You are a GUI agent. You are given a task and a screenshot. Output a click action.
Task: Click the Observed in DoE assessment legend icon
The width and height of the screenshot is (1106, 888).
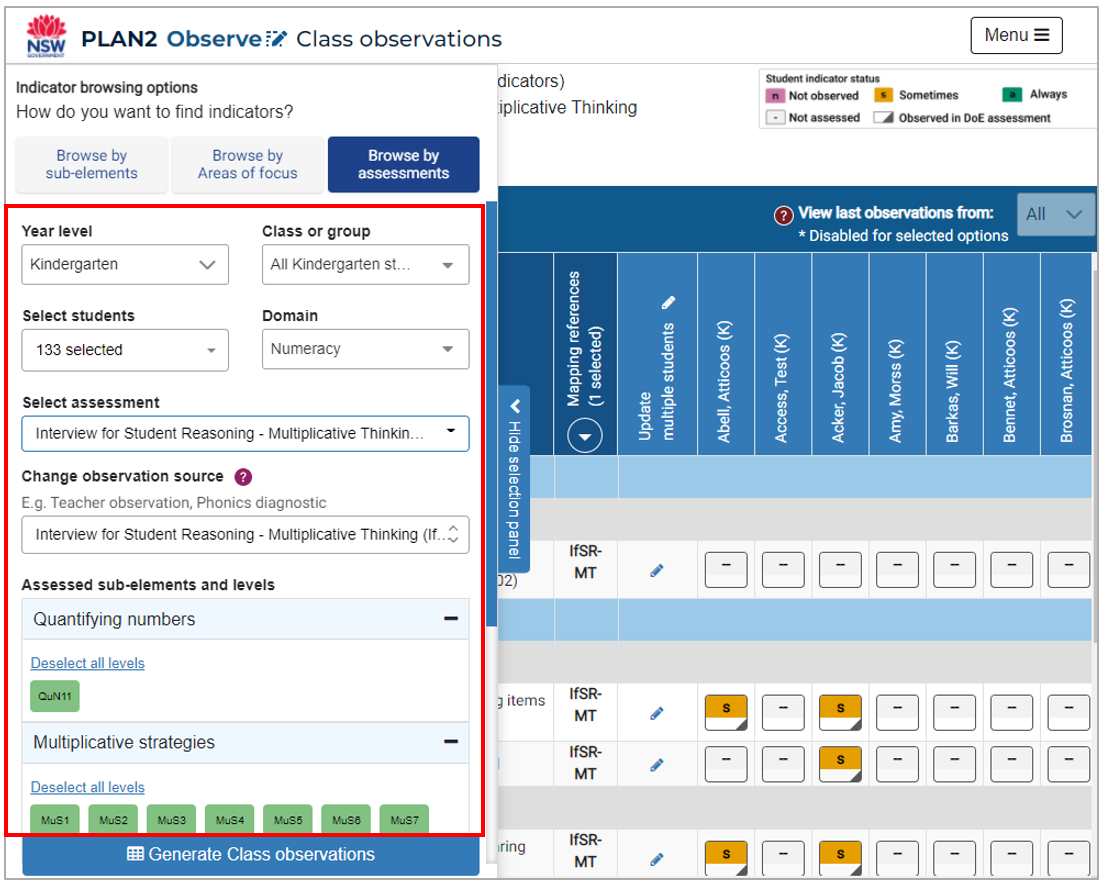point(883,118)
